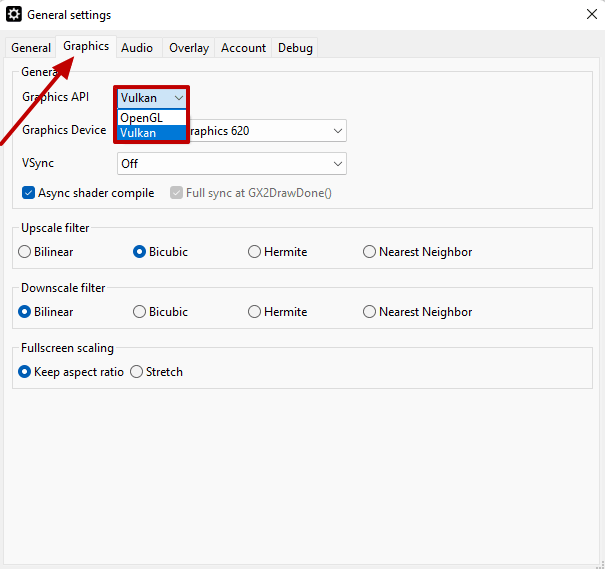Image resolution: width=605 pixels, height=569 pixels.
Task: Close the General settings window
Action: 591,14
